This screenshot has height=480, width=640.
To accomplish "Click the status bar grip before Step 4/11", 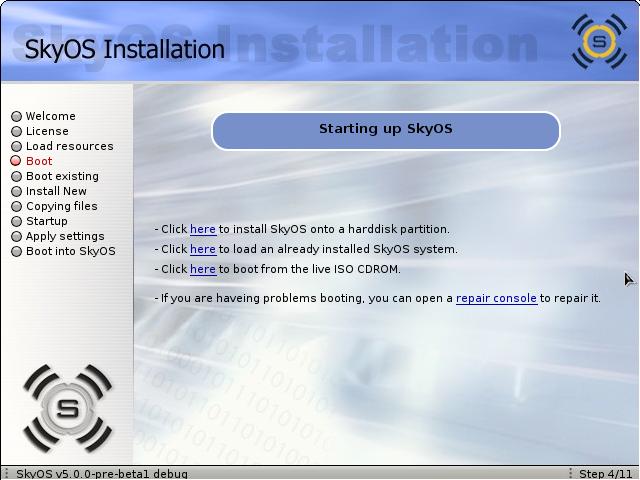I will [571, 473].
